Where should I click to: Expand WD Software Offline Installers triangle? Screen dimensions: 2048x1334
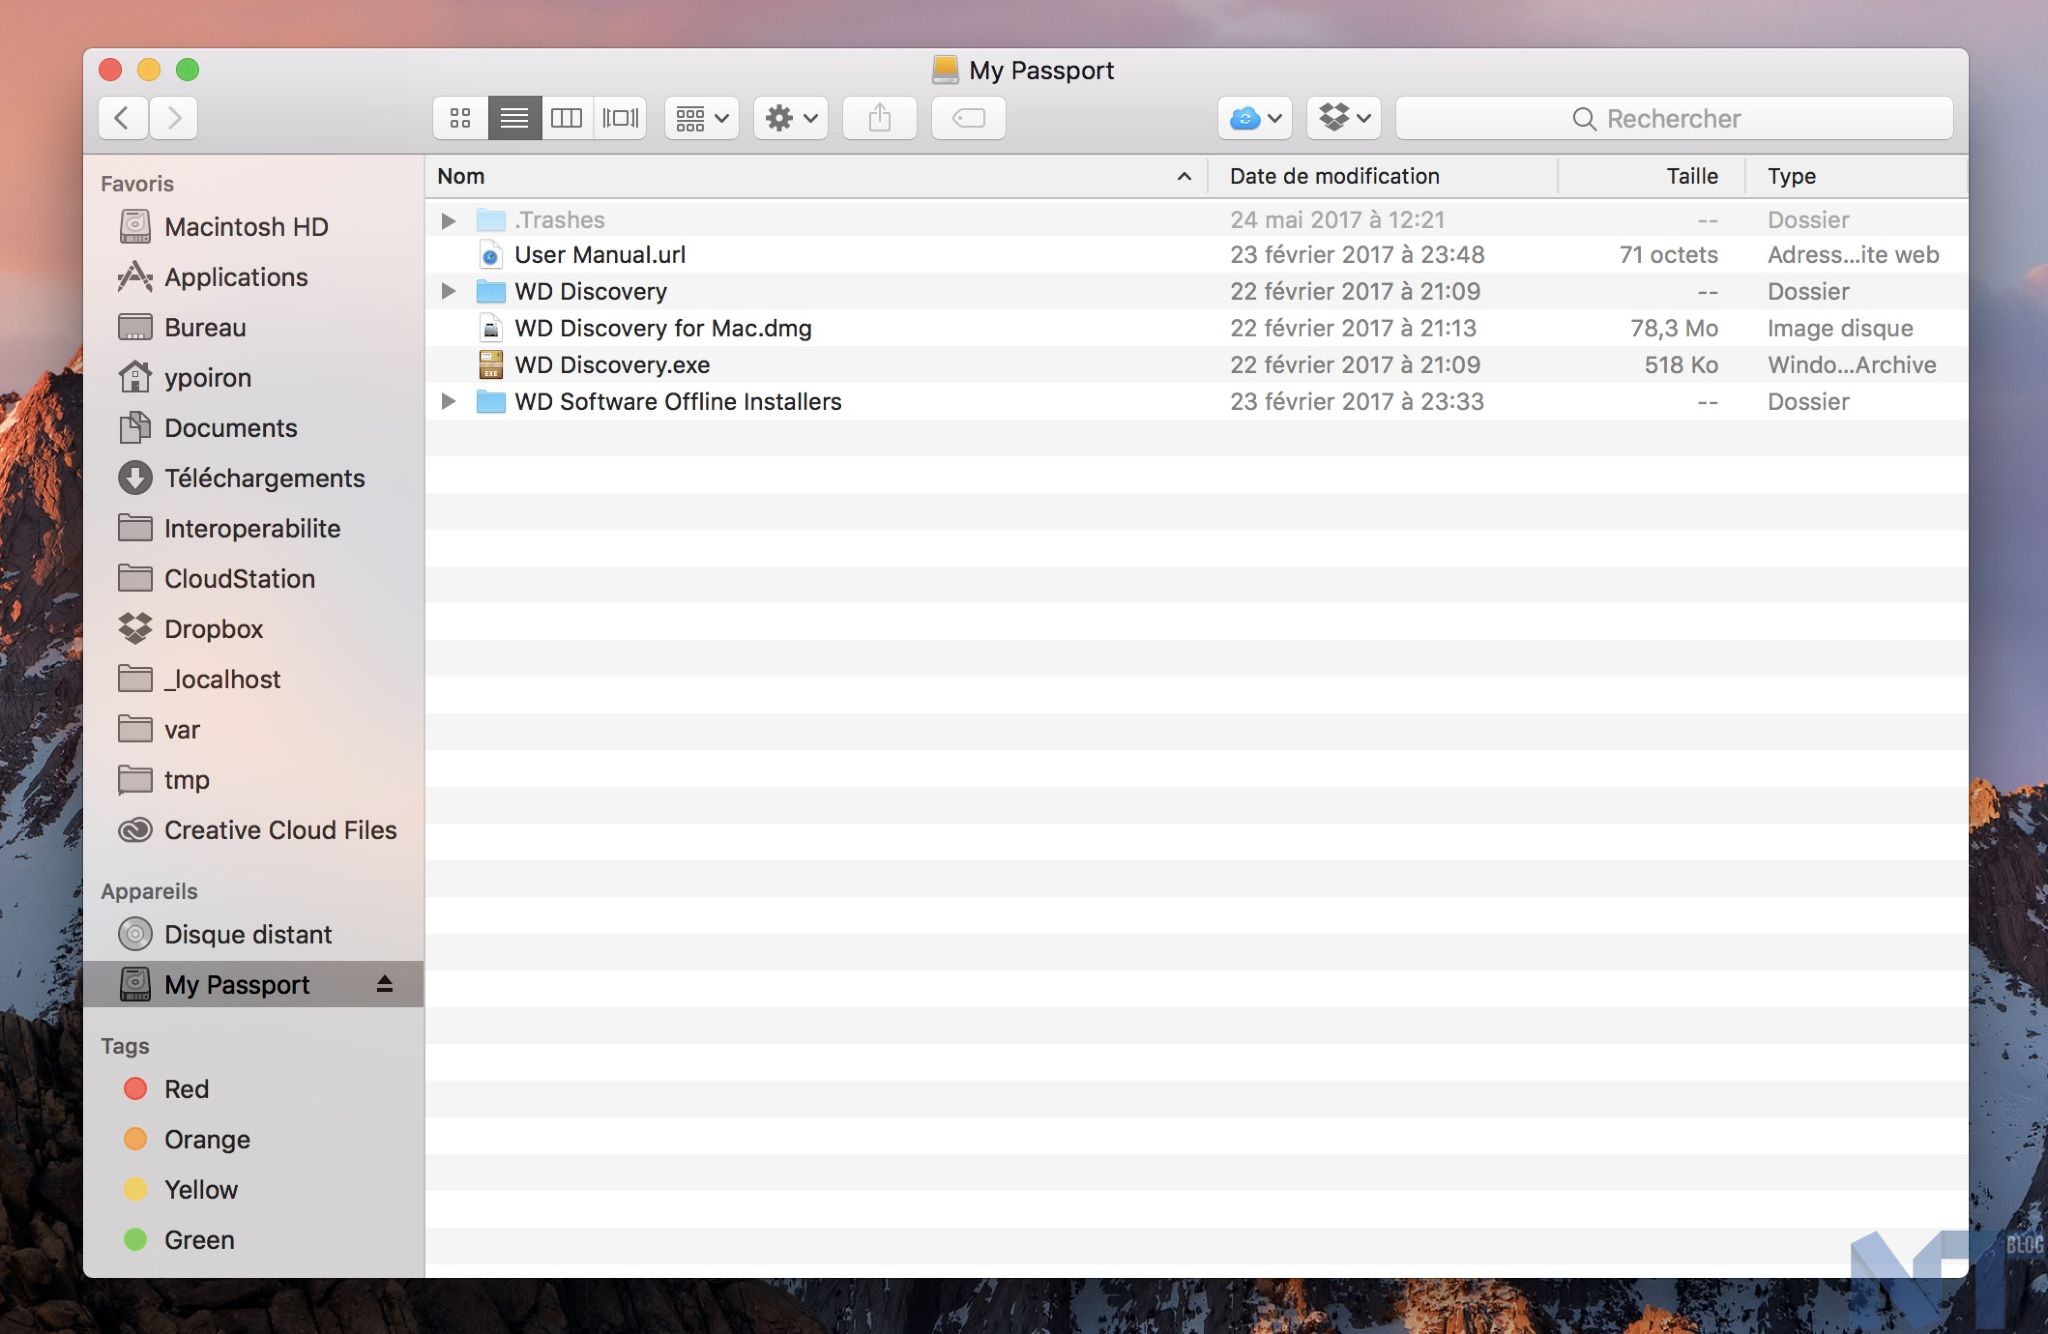(448, 401)
